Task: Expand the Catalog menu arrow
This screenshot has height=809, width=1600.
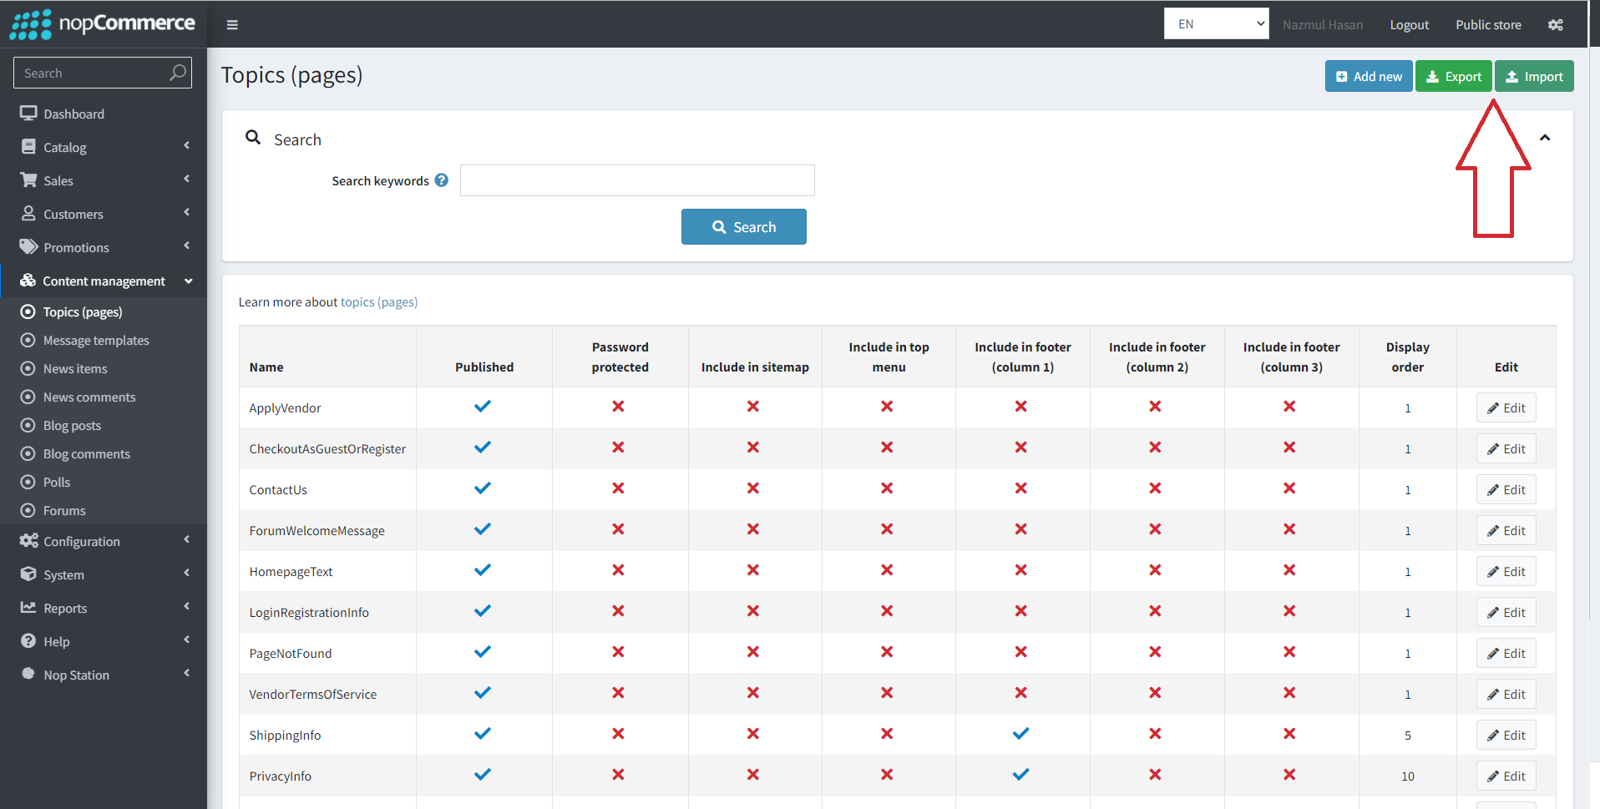Action: (x=187, y=146)
